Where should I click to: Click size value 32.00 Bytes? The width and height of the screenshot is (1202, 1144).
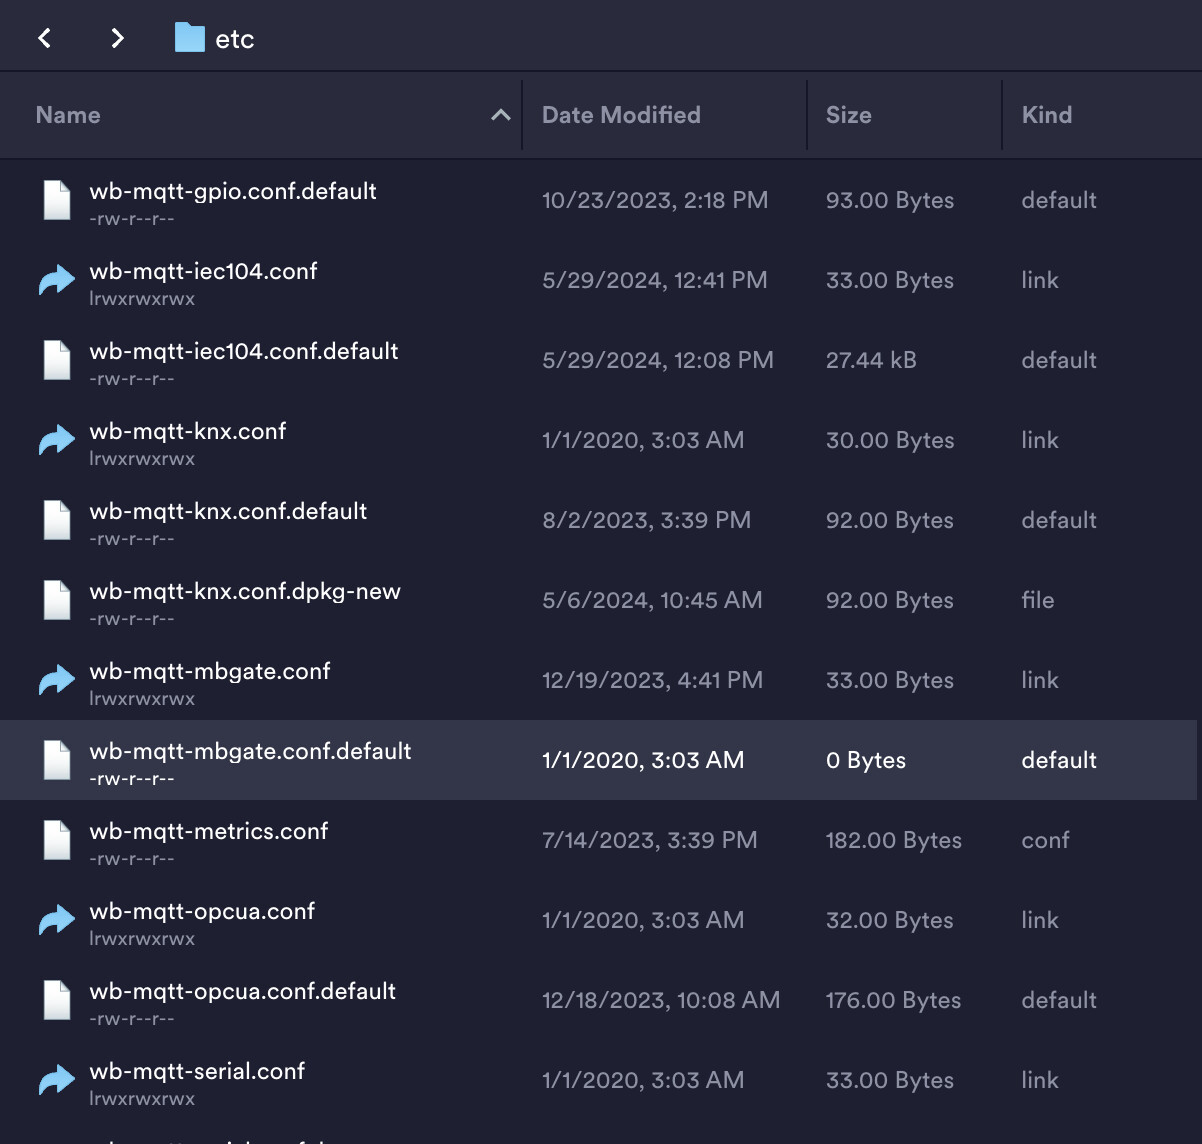[x=890, y=920]
